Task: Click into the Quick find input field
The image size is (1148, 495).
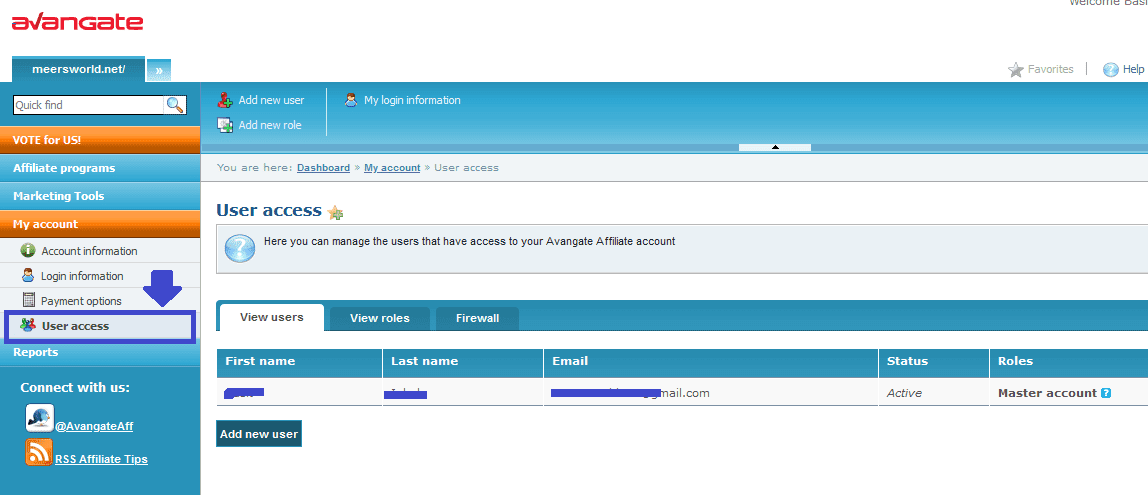Action: tap(89, 105)
